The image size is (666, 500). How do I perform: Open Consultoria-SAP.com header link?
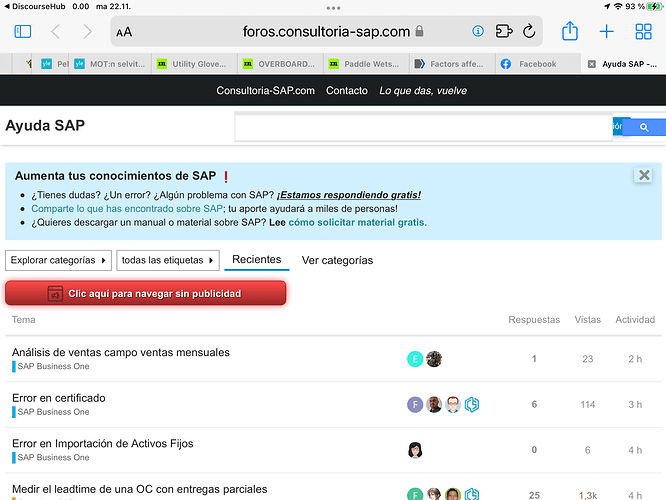tap(265, 90)
